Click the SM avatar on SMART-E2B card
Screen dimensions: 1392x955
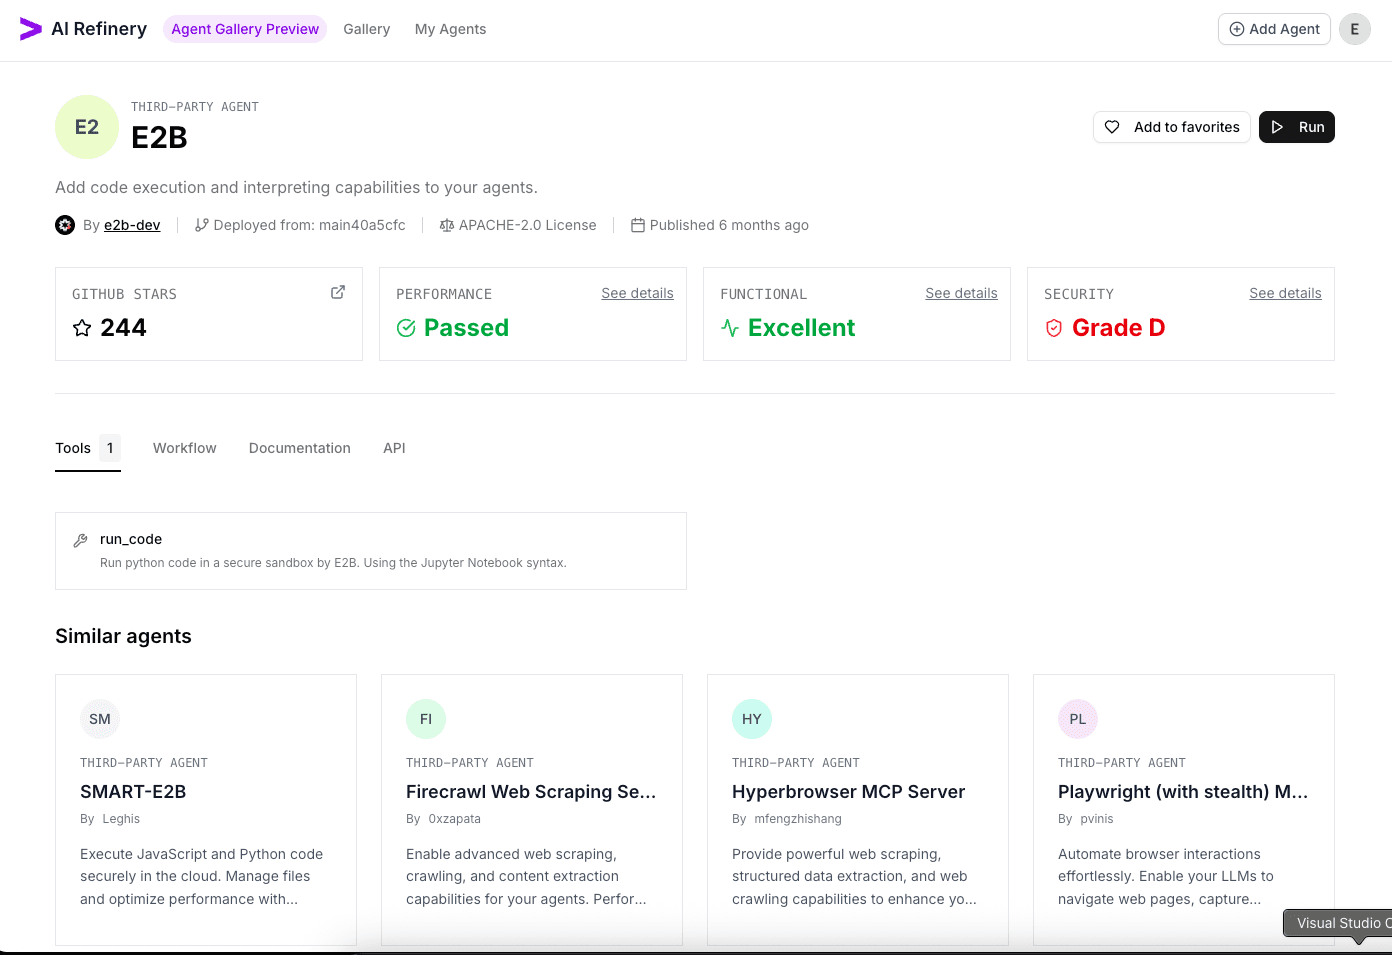point(100,719)
